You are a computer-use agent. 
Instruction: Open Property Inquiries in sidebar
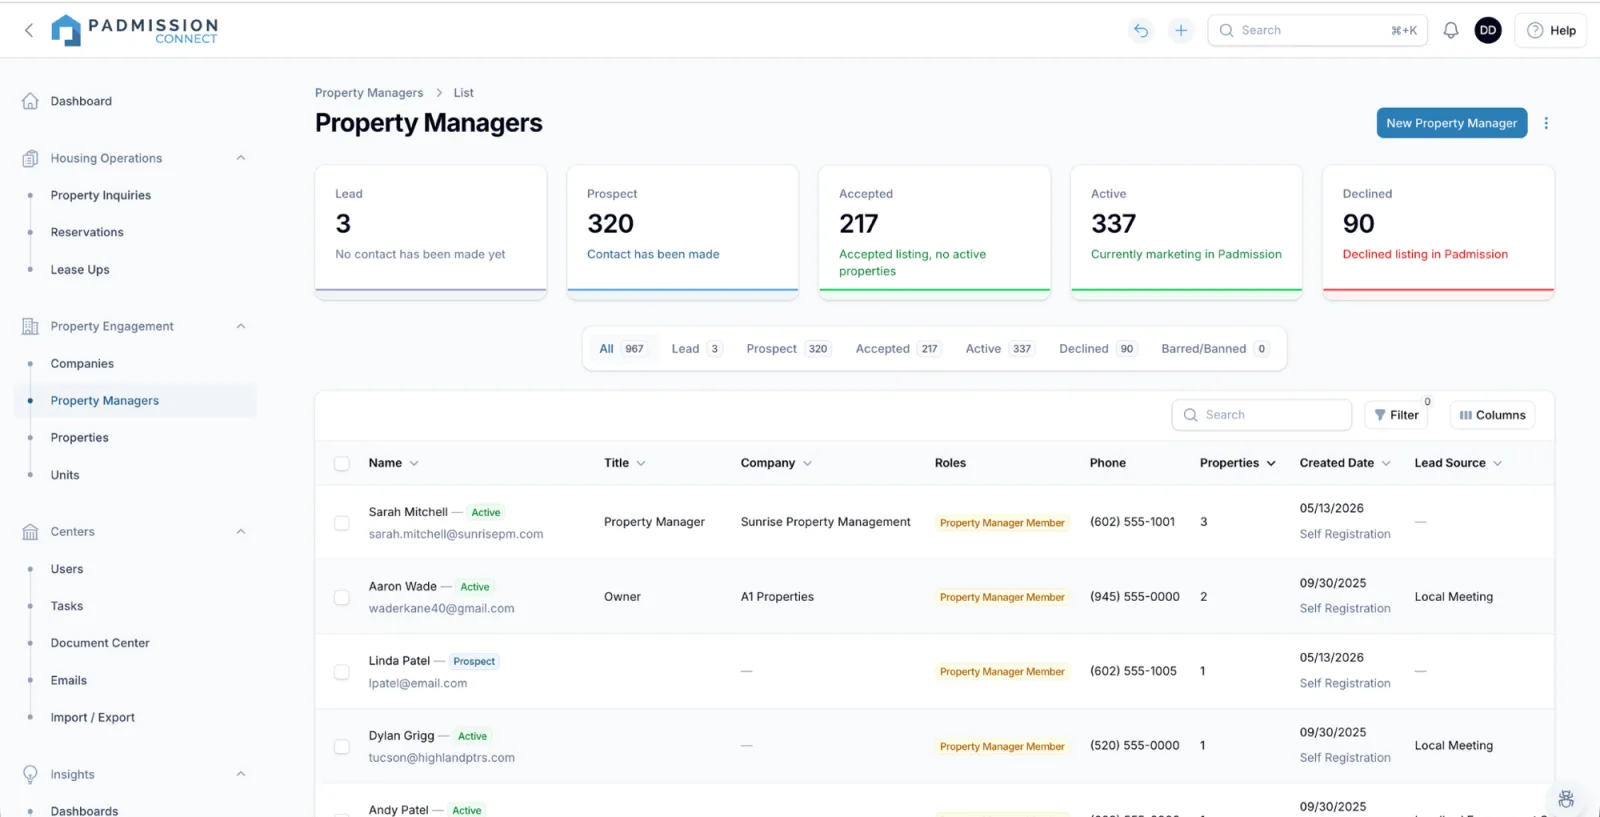101,195
